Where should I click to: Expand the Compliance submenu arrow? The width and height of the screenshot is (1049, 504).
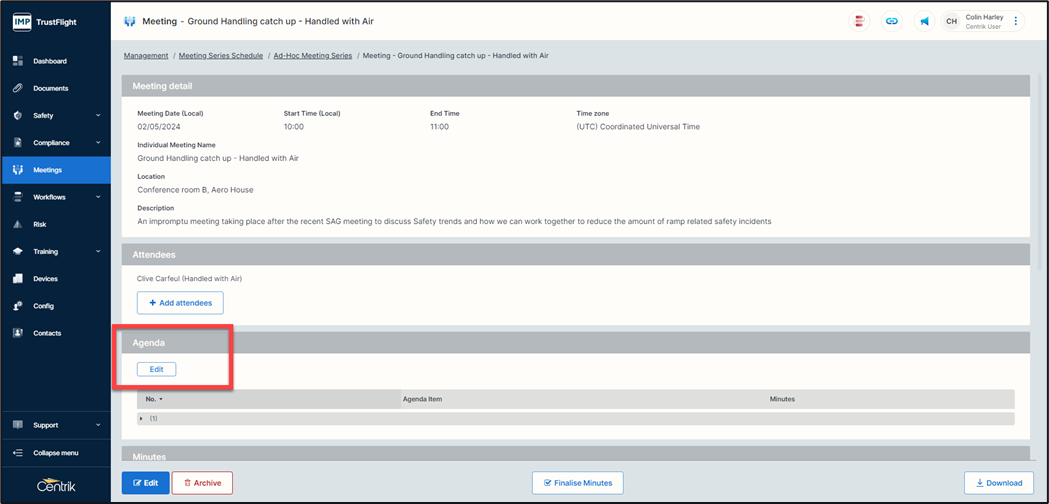pos(98,143)
